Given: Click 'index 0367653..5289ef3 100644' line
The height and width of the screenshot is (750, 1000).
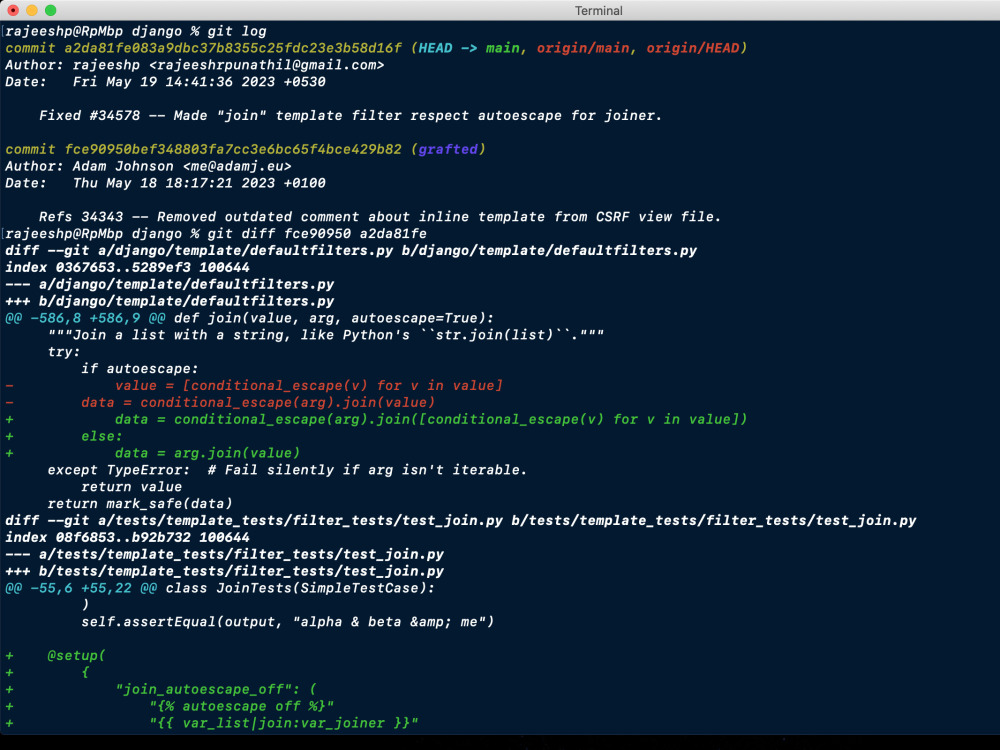Looking at the screenshot, I should (x=127, y=267).
